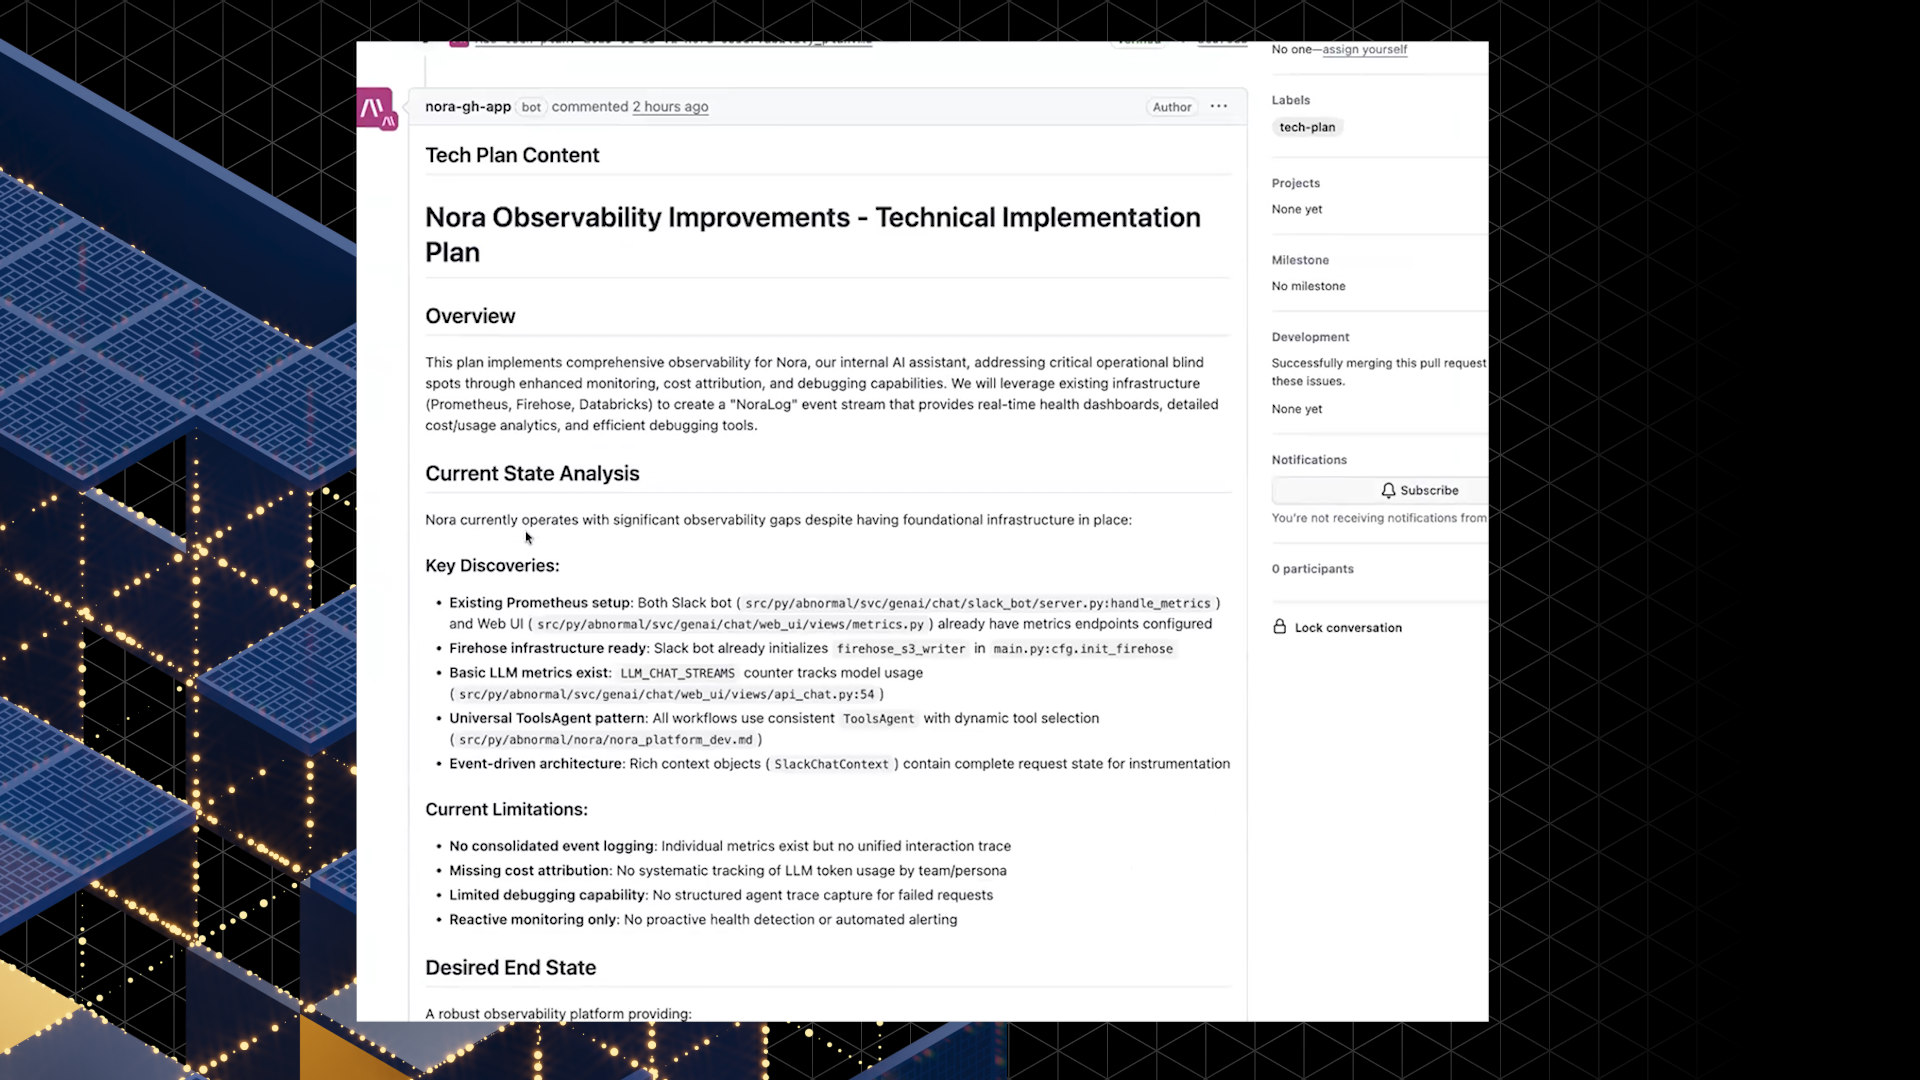1920x1080 pixels.
Task: Click the nora_platform_dev.md code path
Action: tap(605, 740)
